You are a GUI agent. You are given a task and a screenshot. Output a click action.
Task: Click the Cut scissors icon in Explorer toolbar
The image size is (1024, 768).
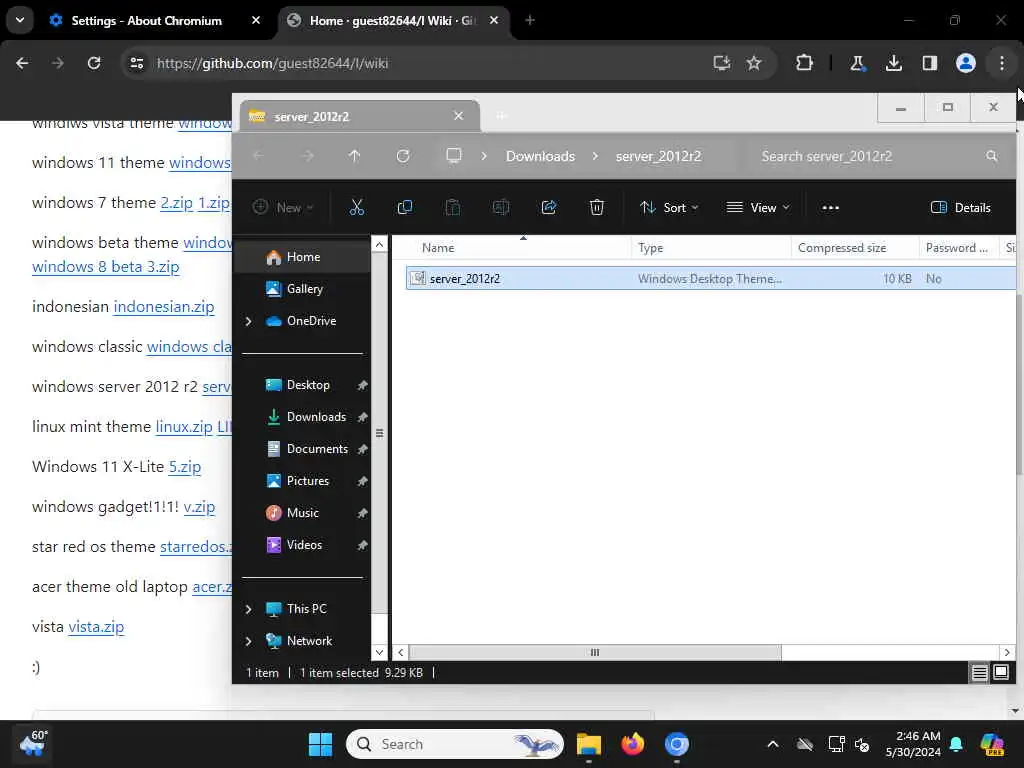pyautogui.click(x=357, y=208)
